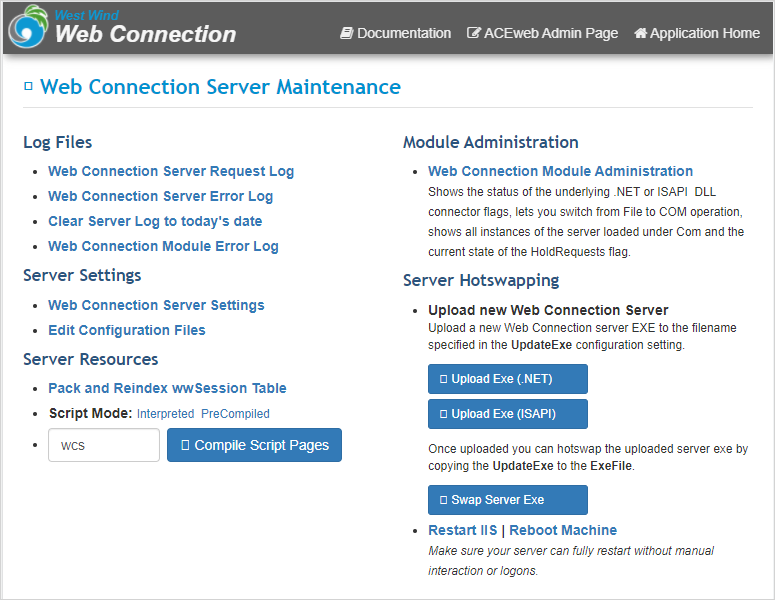
Task: Open Edit Configuration Files link
Action: click(x=127, y=330)
